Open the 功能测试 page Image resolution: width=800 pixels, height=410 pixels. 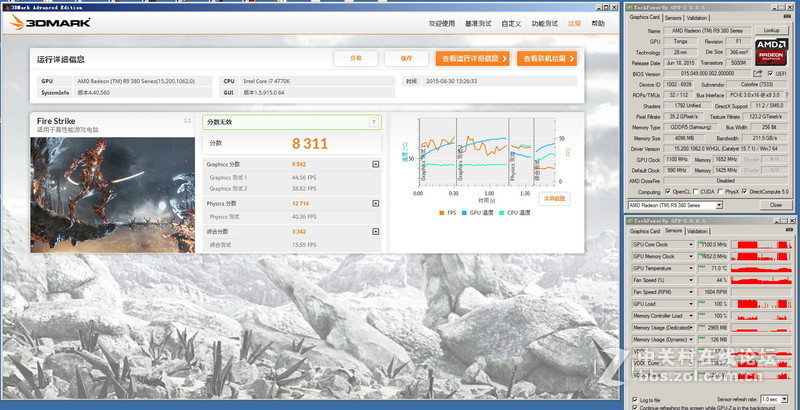(544, 23)
